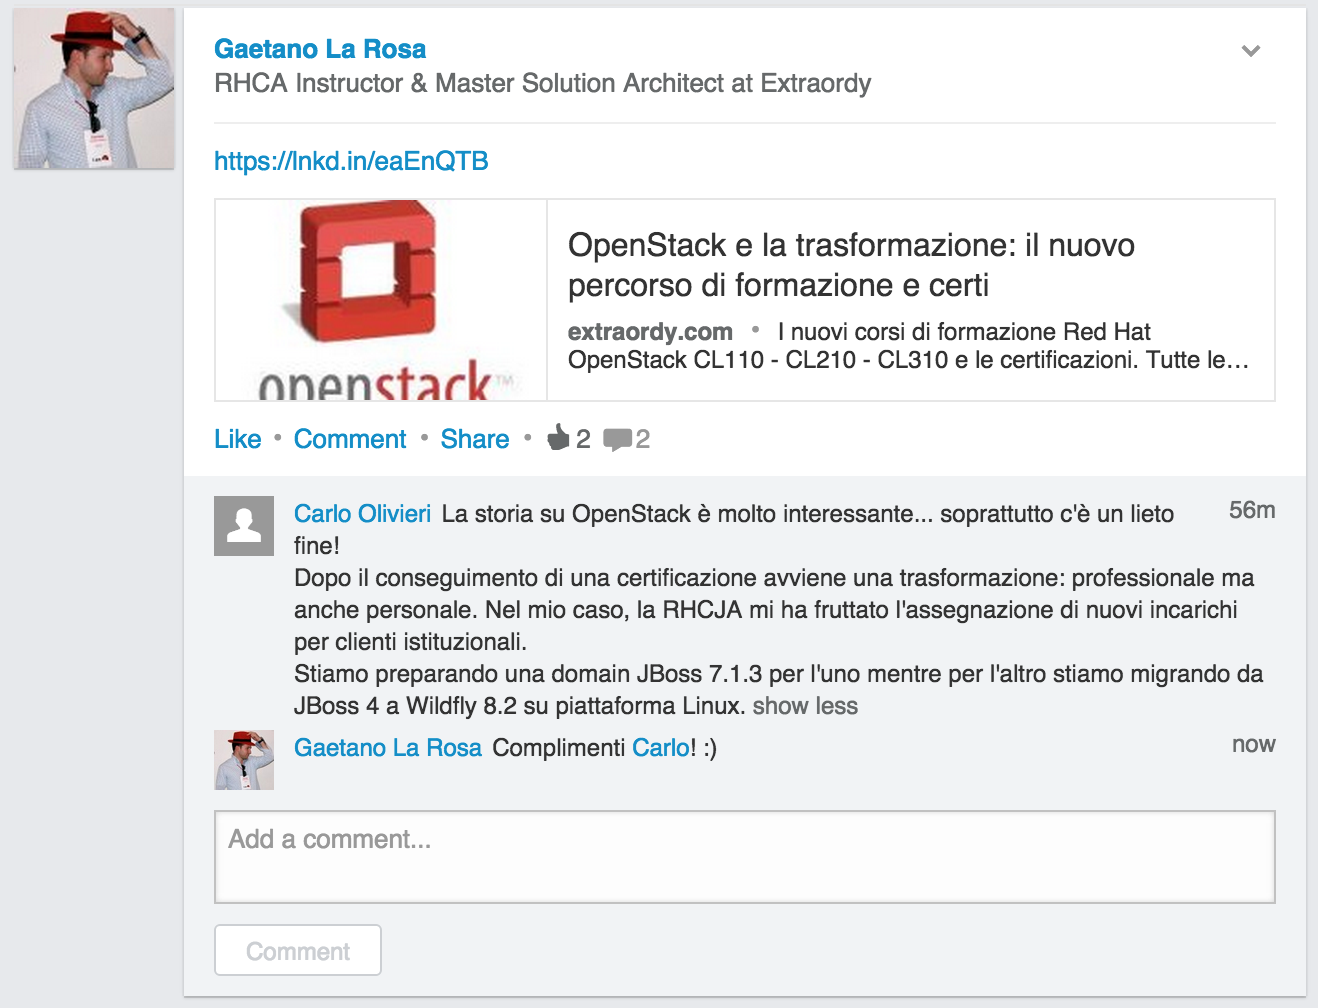Collapse Carlo's comment with show less
Image resolution: width=1318 pixels, height=1008 pixels.
[805, 706]
